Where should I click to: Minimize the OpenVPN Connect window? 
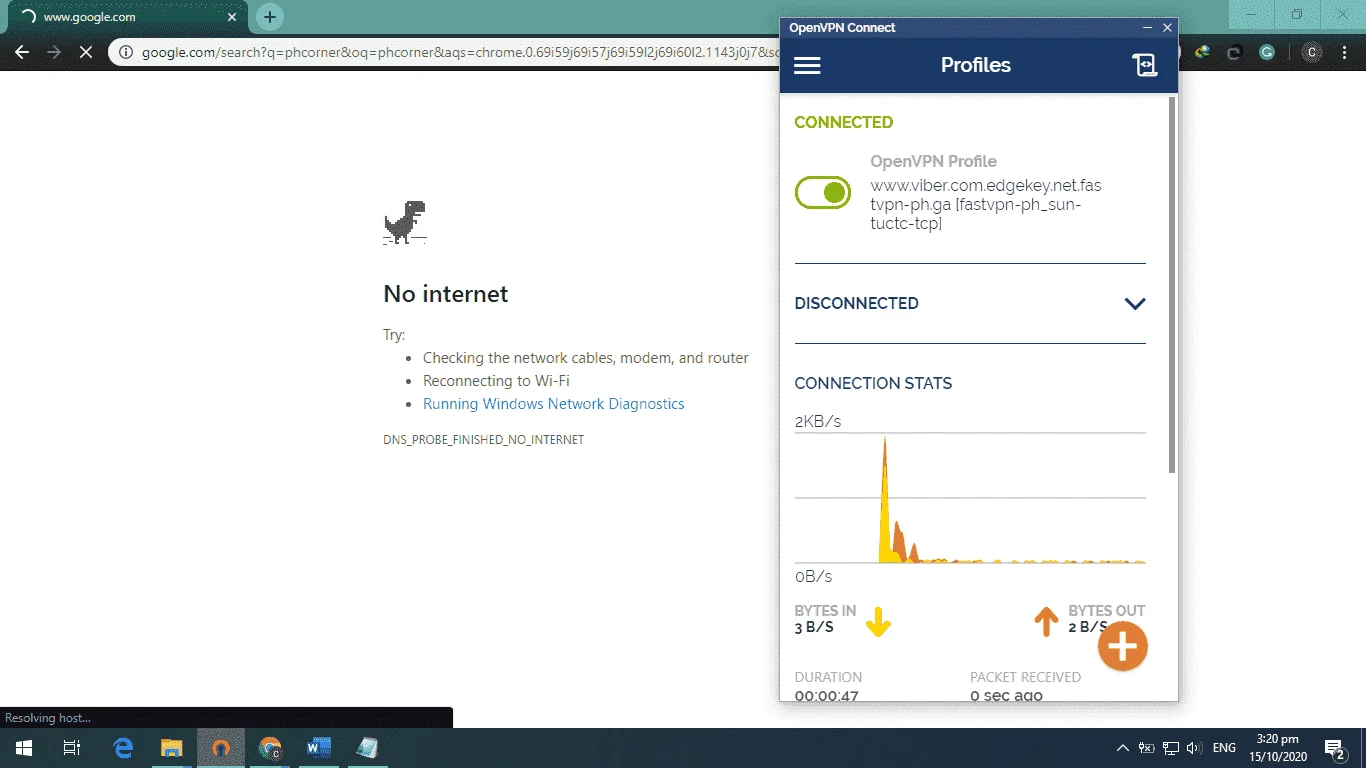(1147, 28)
